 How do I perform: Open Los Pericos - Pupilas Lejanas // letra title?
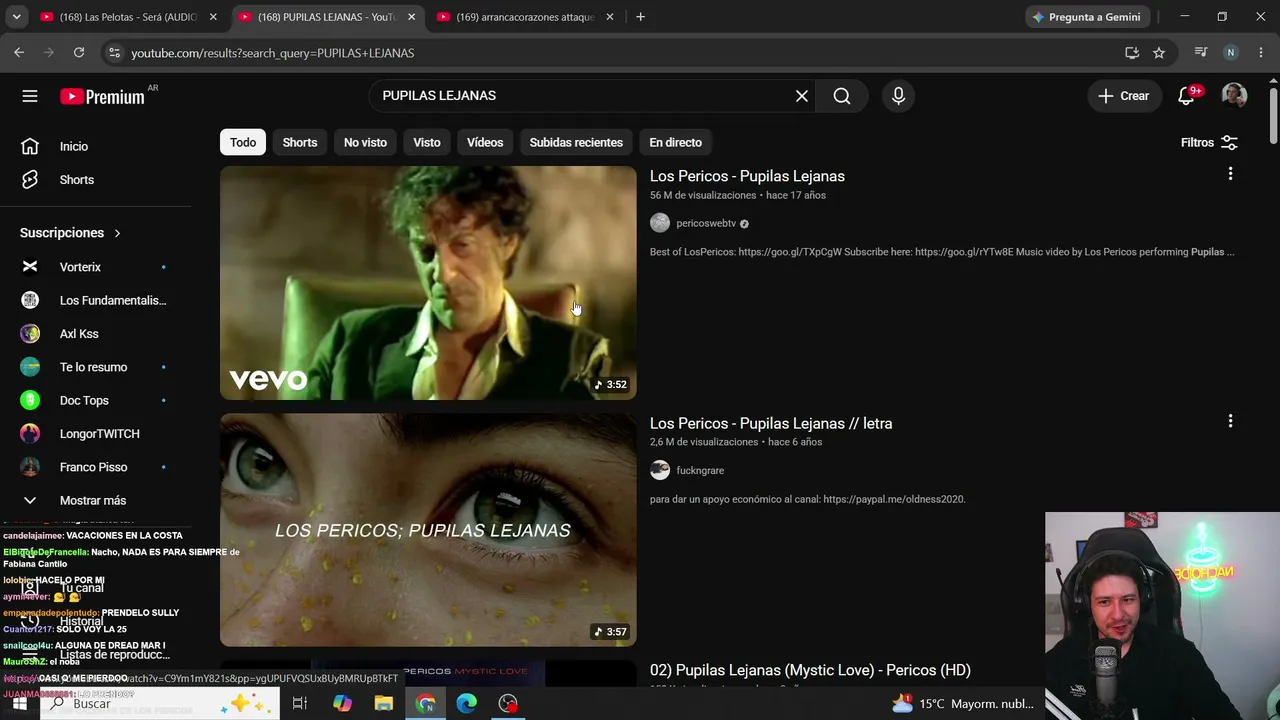(x=771, y=423)
